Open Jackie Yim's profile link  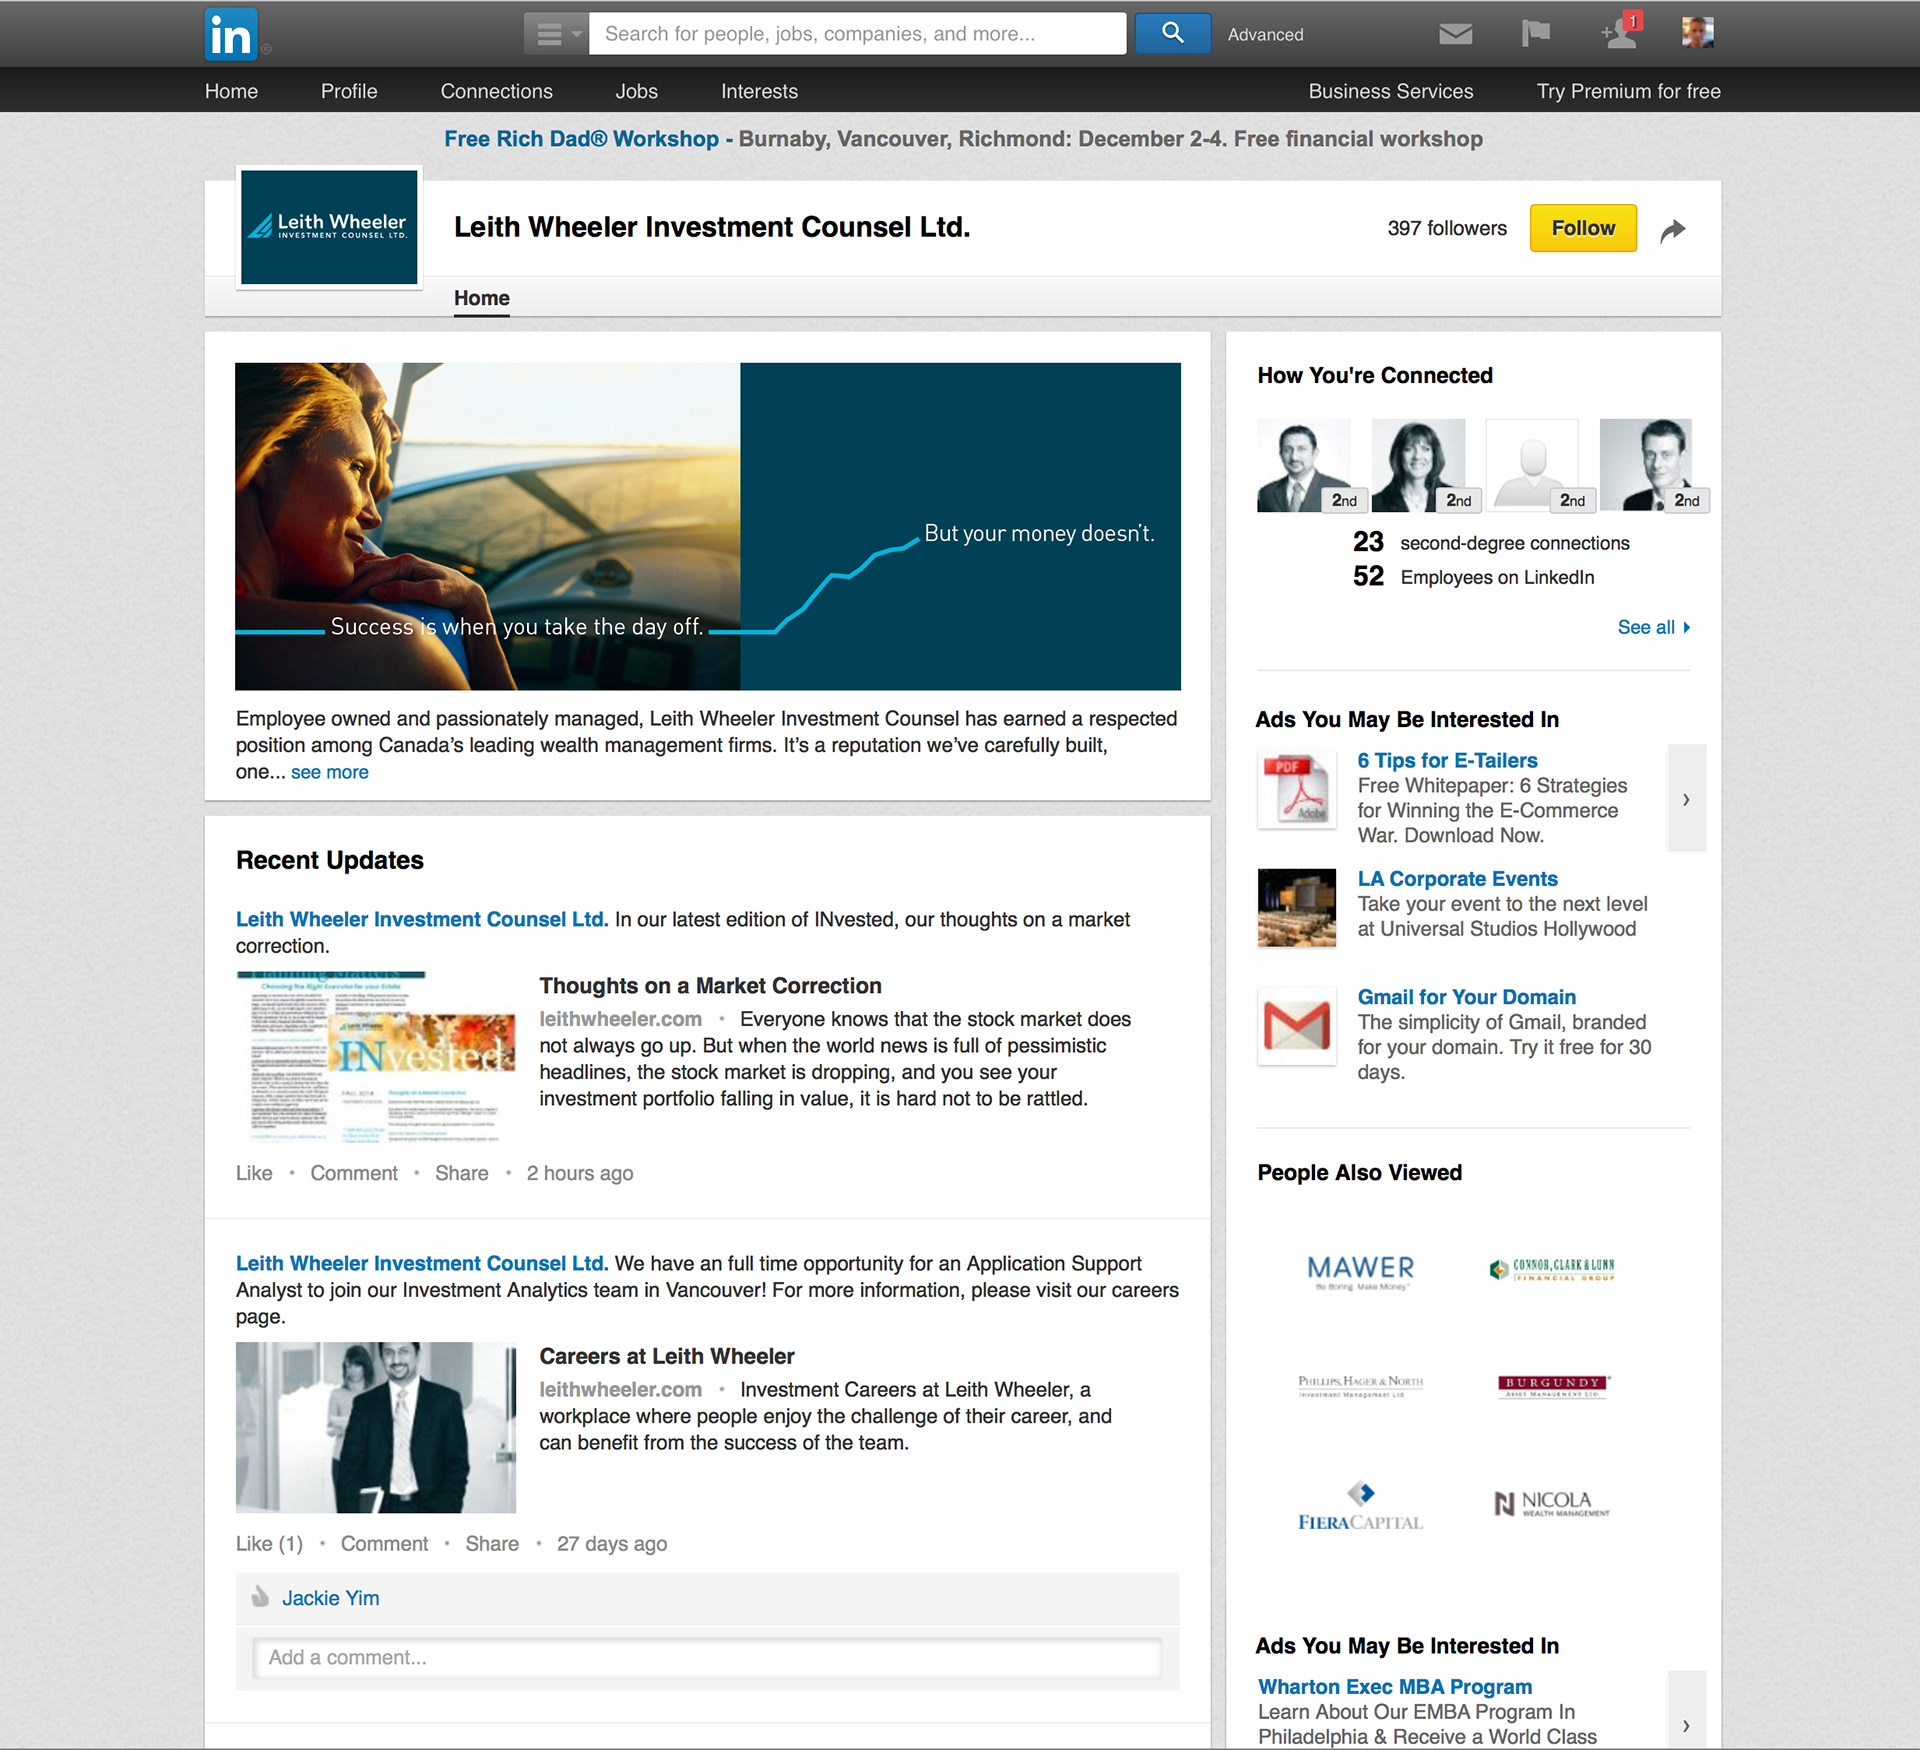[330, 1598]
